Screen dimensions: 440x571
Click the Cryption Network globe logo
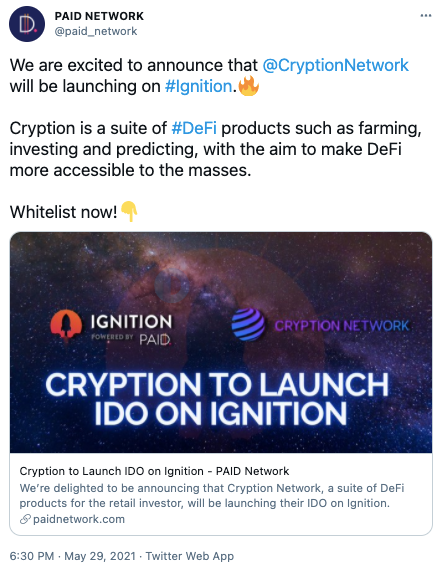[248, 324]
